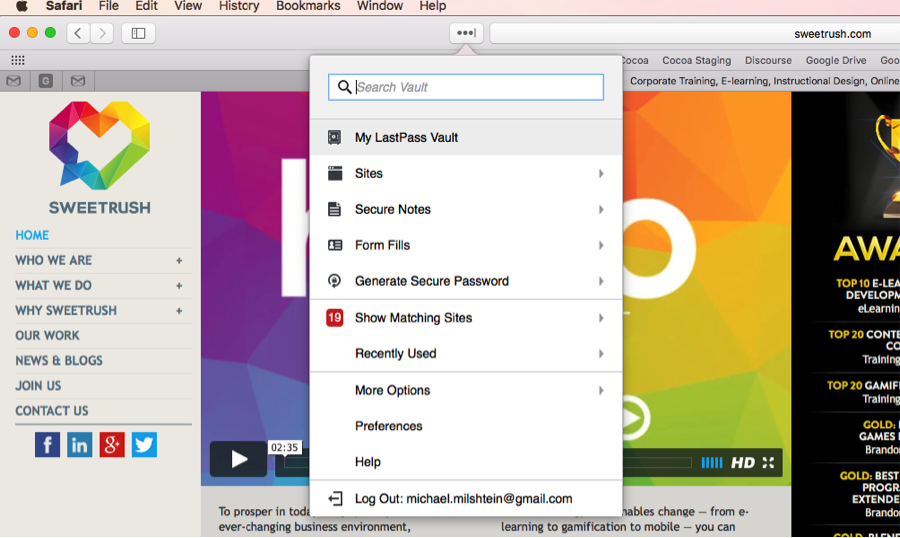The height and width of the screenshot is (538, 900).
Task: Open the Apple menu
Action: (21, 6)
